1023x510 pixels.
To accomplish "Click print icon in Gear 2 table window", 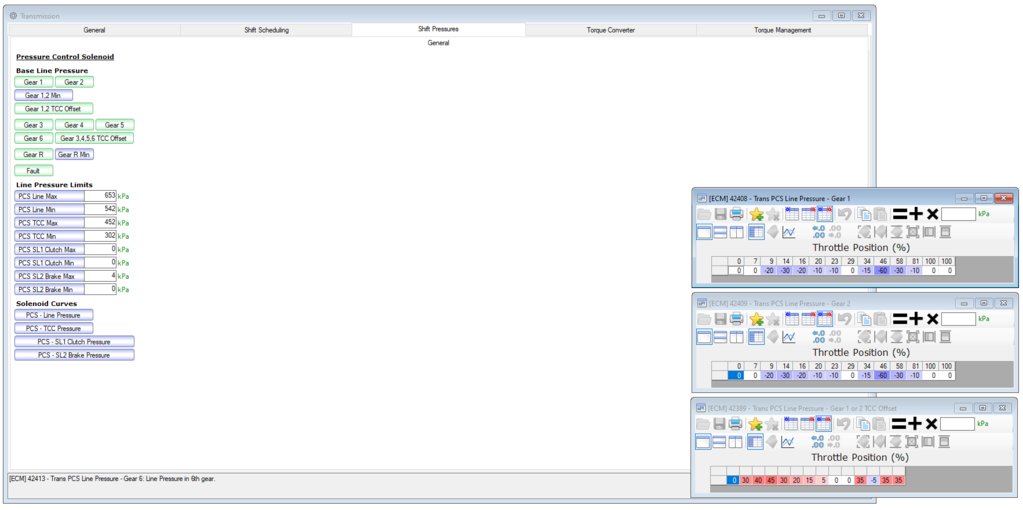I will point(736,319).
